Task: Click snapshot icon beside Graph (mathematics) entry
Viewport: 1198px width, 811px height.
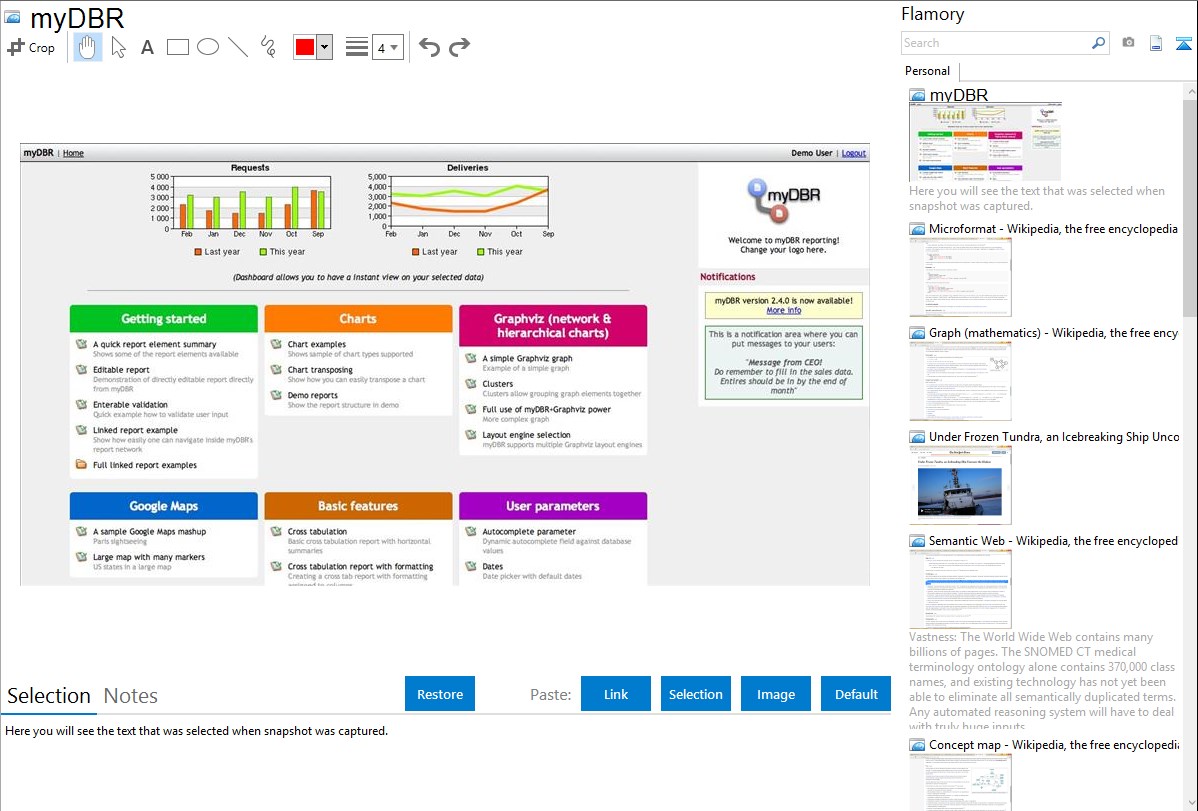Action: coord(917,333)
